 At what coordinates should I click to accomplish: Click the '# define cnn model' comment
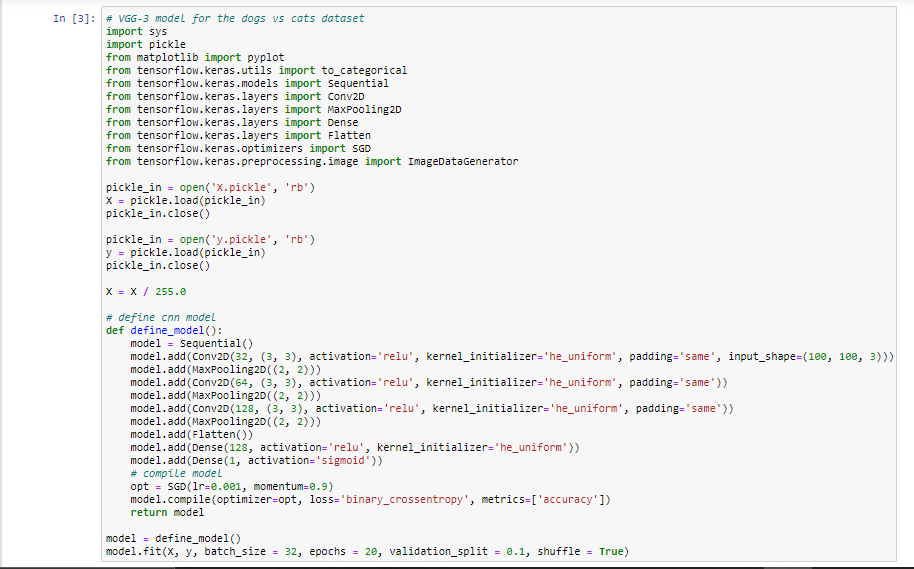pyautogui.click(x=161, y=317)
